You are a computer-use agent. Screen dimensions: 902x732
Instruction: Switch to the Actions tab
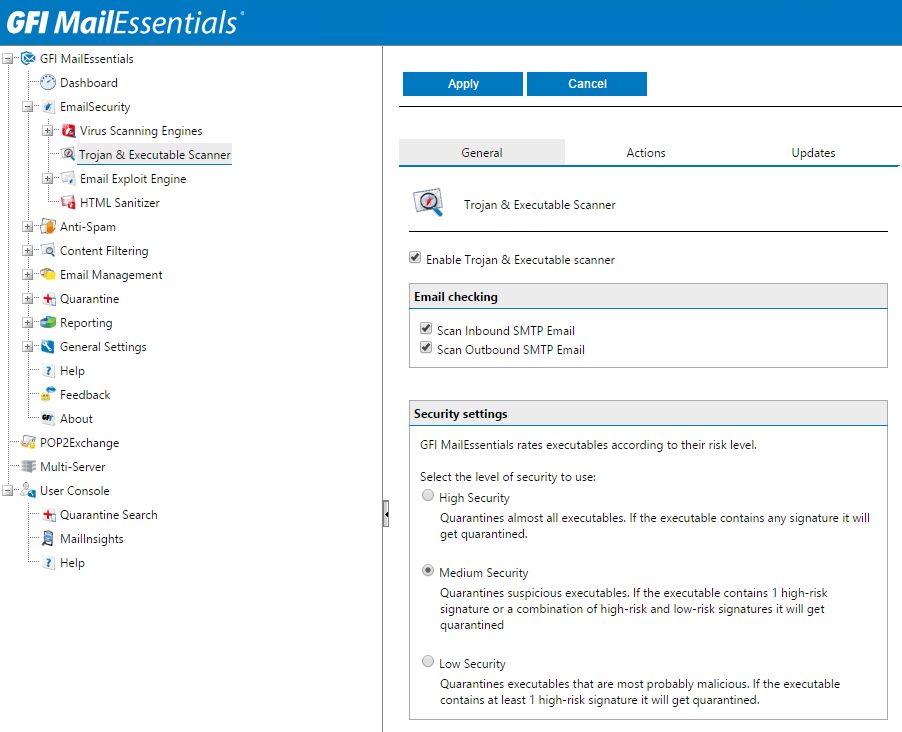tap(646, 152)
